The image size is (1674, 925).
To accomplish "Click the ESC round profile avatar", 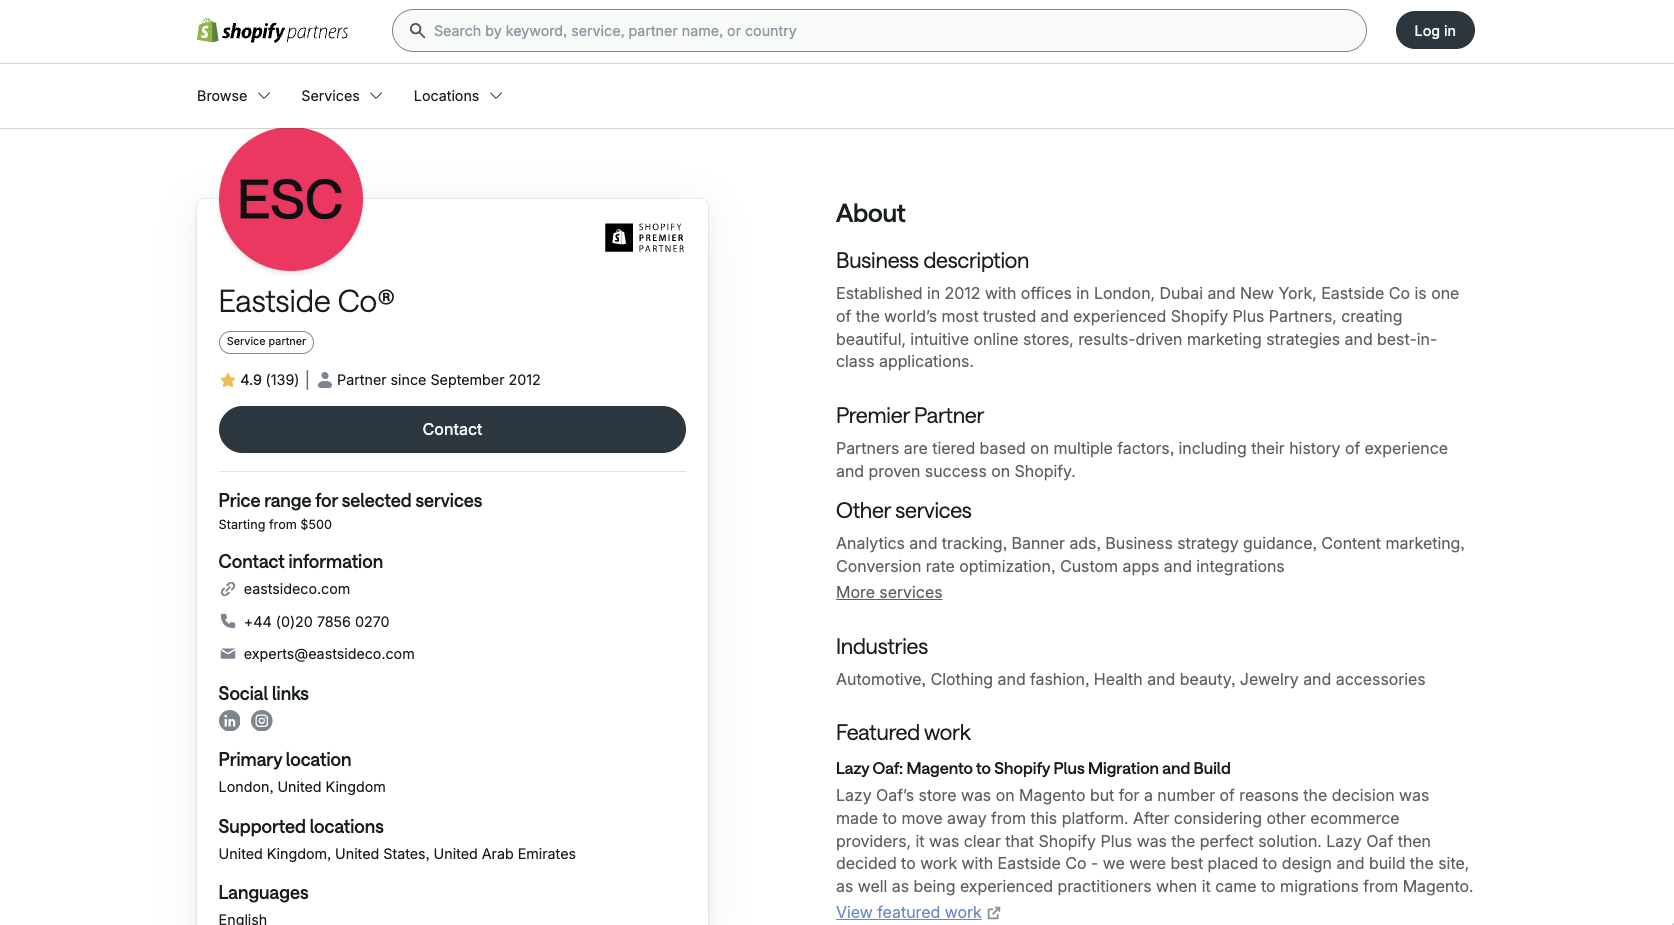I will [x=291, y=199].
